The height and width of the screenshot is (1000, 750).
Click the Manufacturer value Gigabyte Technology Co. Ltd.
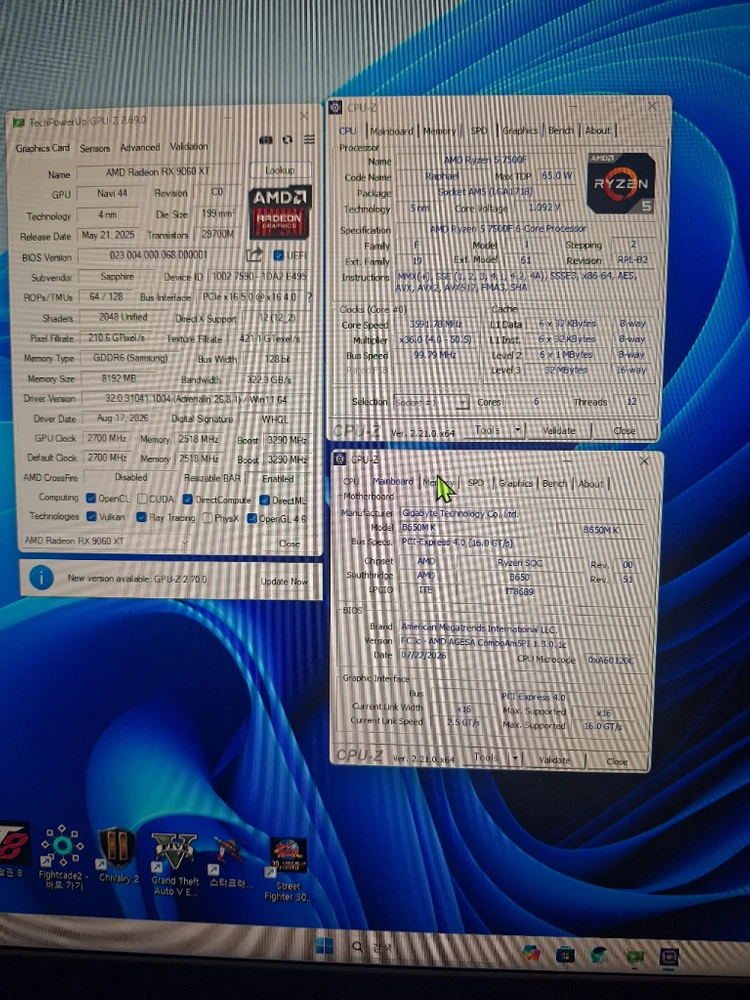click(520, 513)
